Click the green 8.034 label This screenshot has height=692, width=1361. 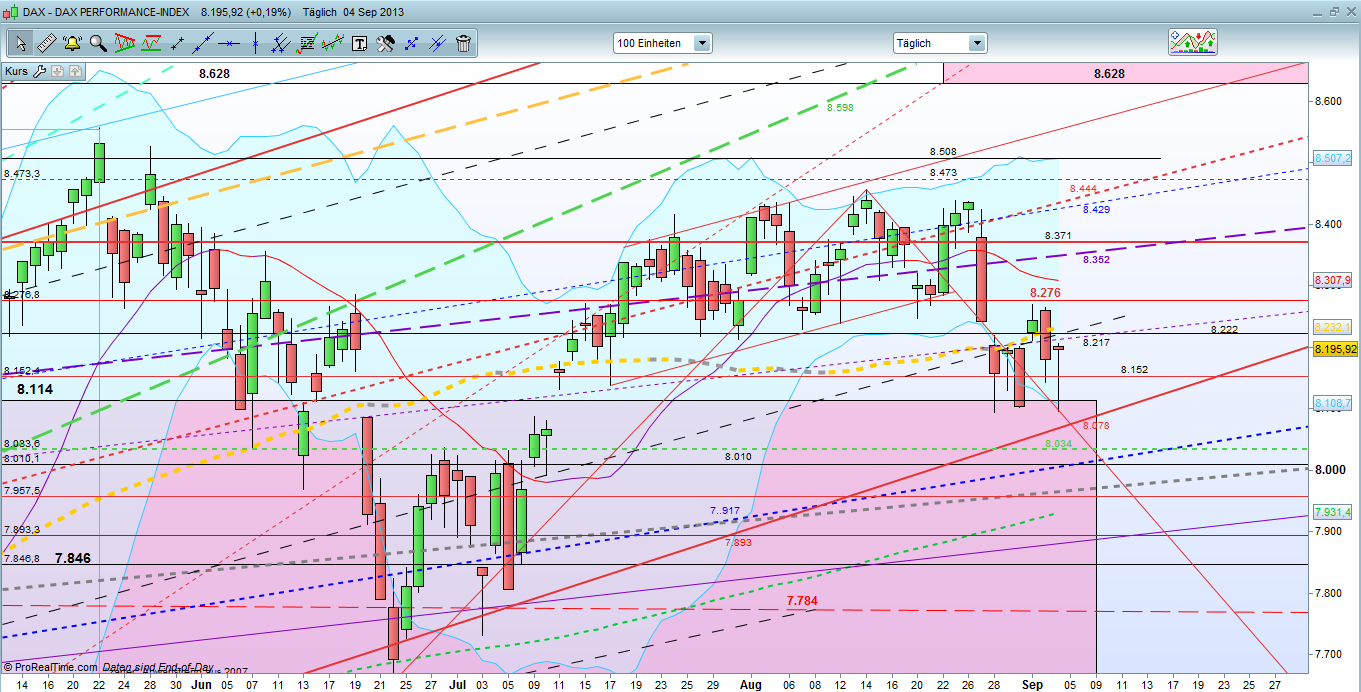(1058, 443)
